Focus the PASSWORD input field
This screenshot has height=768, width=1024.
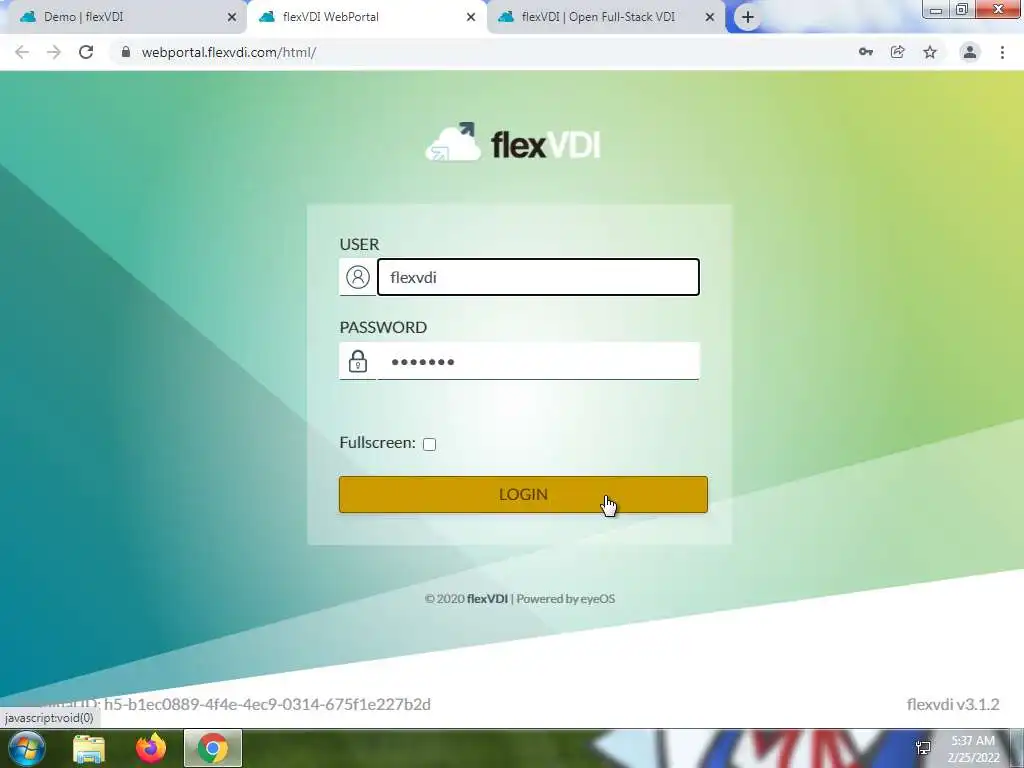click(538, 361)
